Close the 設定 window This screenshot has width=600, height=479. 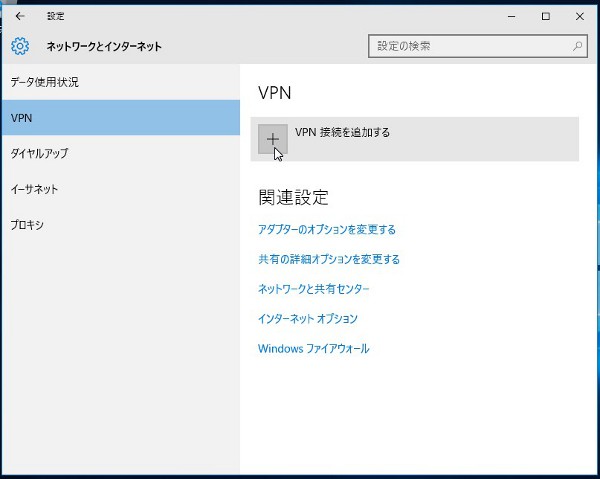580,16
